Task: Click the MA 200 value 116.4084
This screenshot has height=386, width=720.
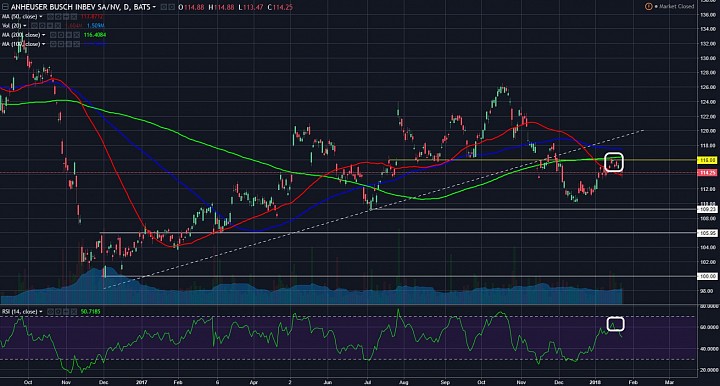Action: point(95,35)
